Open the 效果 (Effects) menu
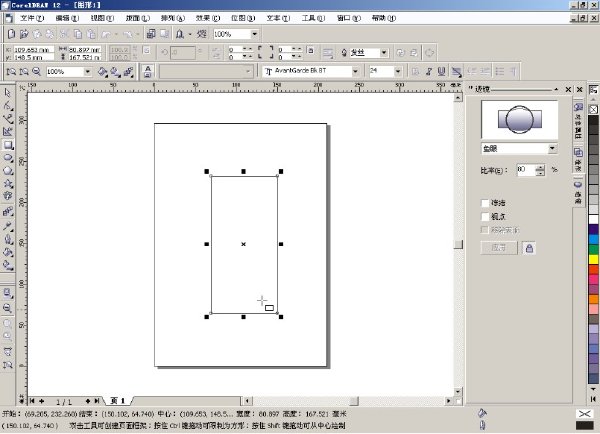The height and width of the screenshot is (434, 600). [x=208, y=18]
